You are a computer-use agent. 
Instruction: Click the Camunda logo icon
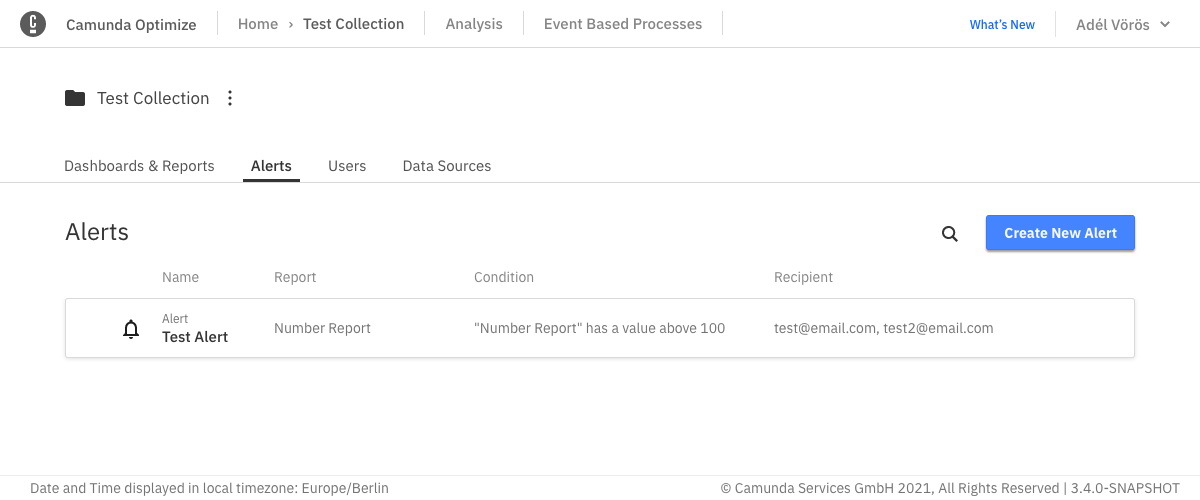point(33,24)
